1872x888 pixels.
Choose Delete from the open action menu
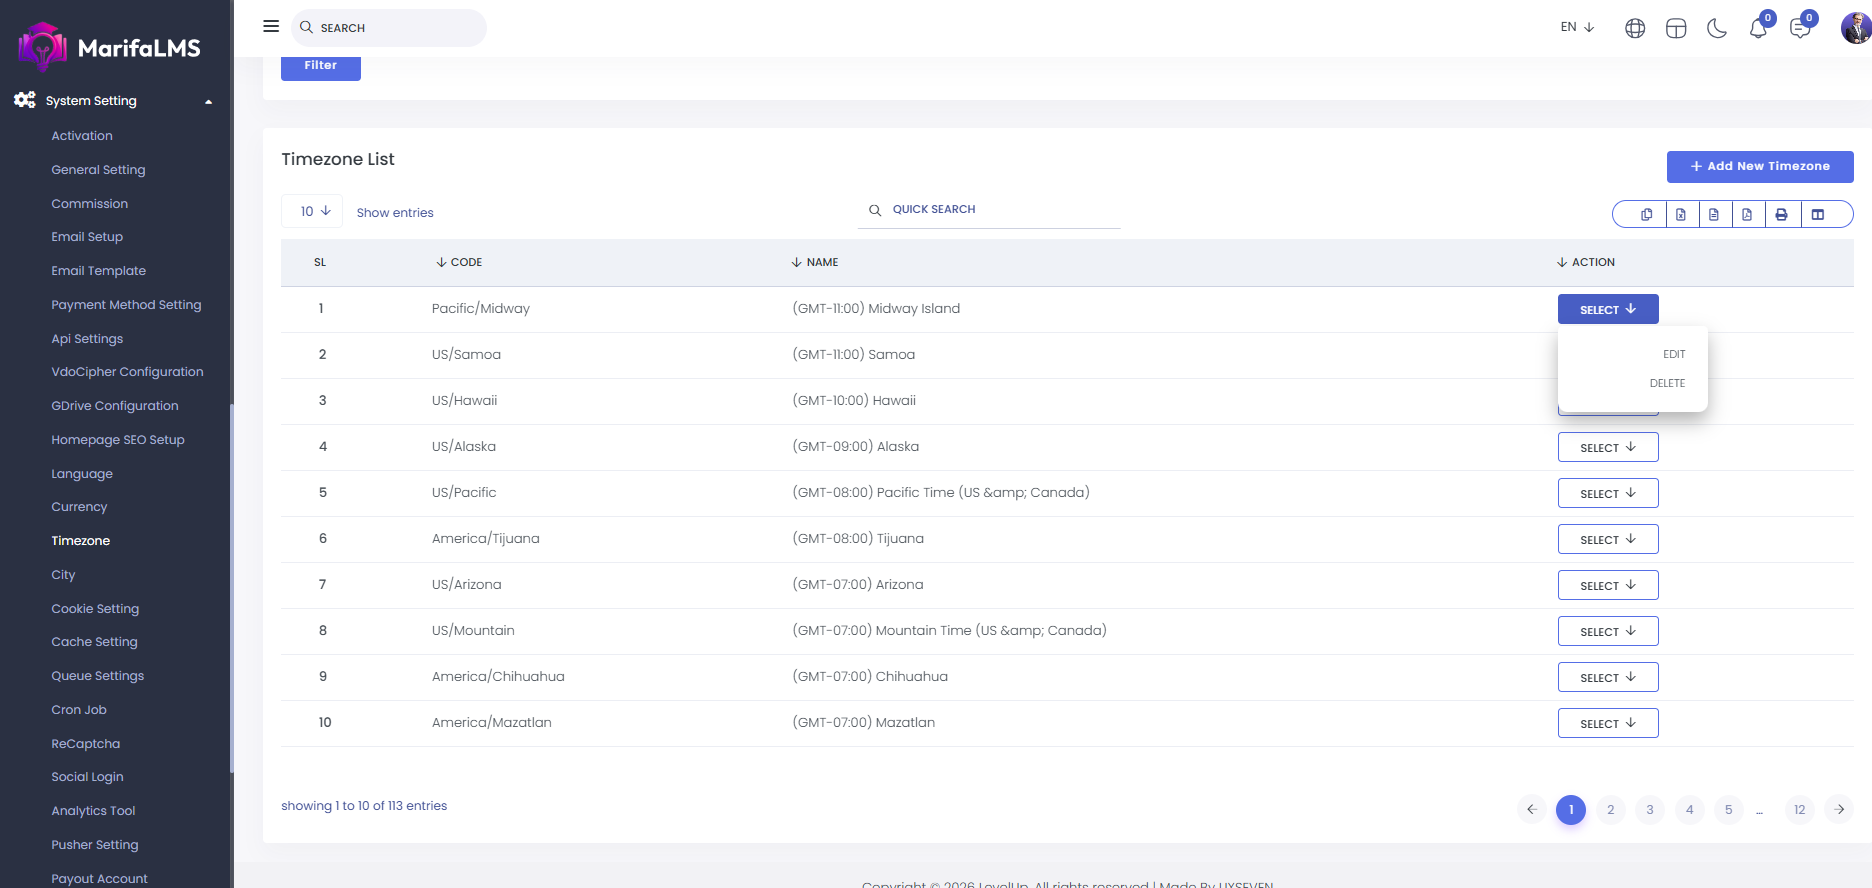click(1667, 383)
